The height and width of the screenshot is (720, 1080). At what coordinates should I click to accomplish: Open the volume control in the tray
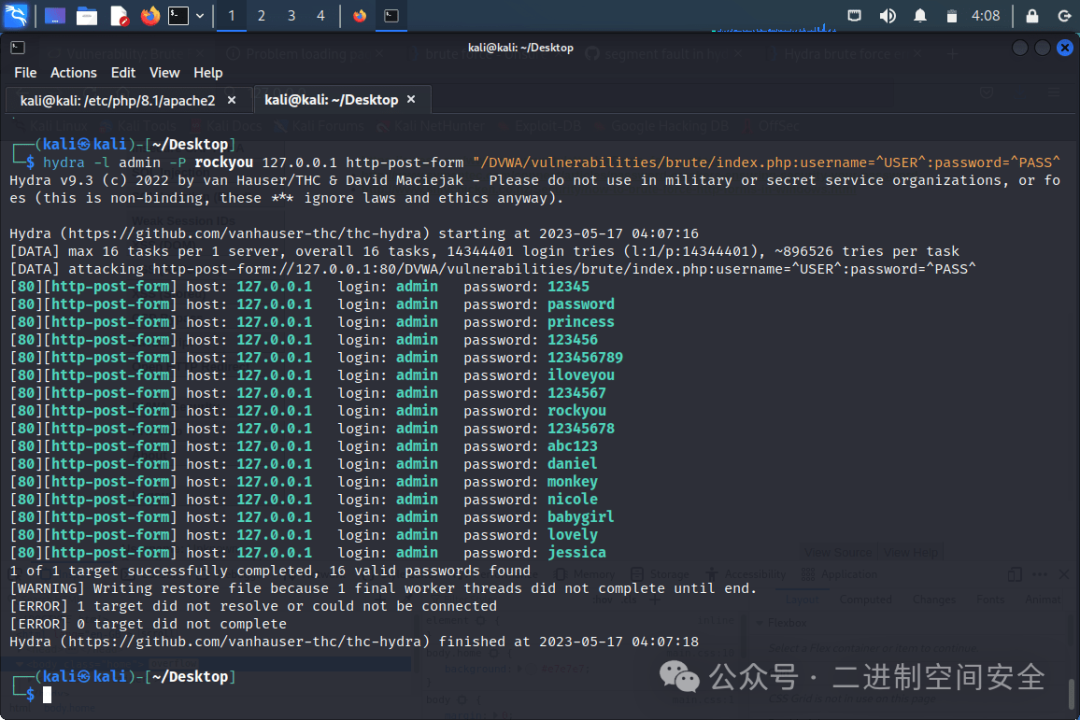[x=887, y=16]
